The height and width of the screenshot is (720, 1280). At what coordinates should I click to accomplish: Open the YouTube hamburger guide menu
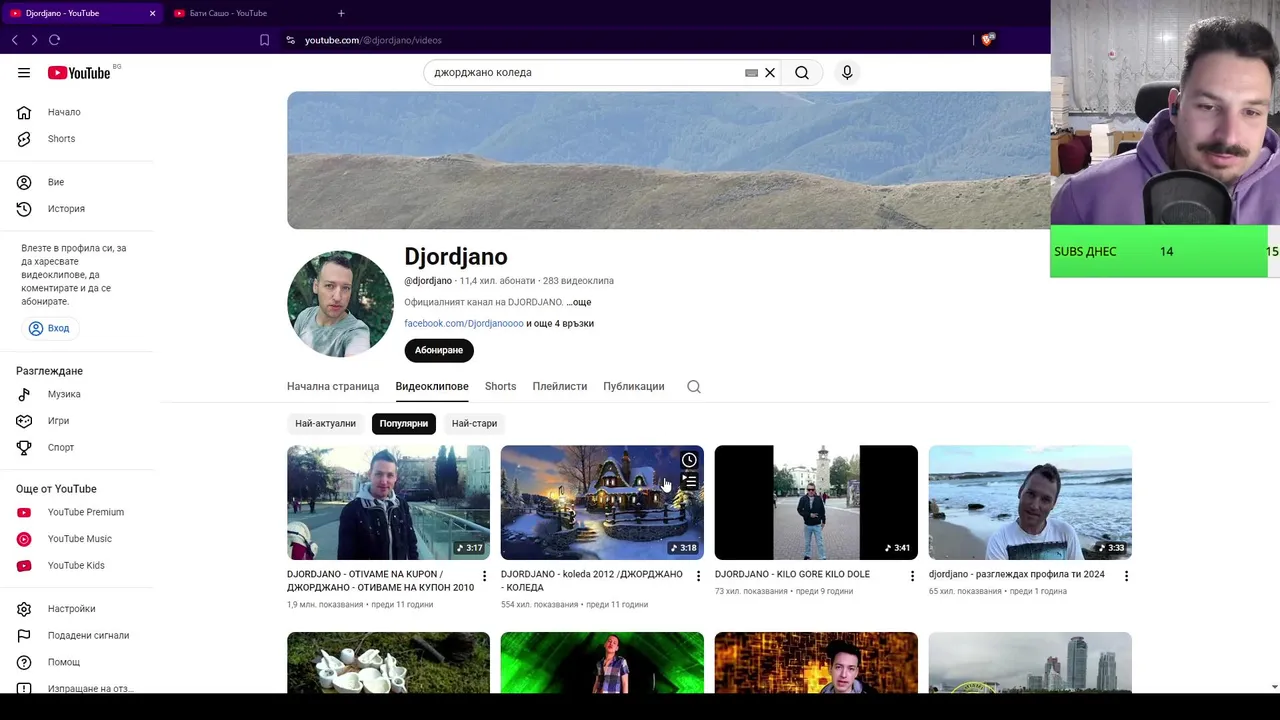click(24, 72)
